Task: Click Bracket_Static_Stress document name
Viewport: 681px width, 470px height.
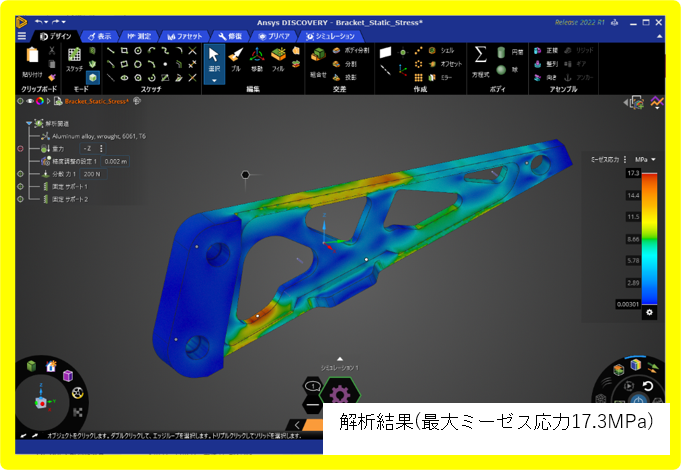Action: pos(96,101)
